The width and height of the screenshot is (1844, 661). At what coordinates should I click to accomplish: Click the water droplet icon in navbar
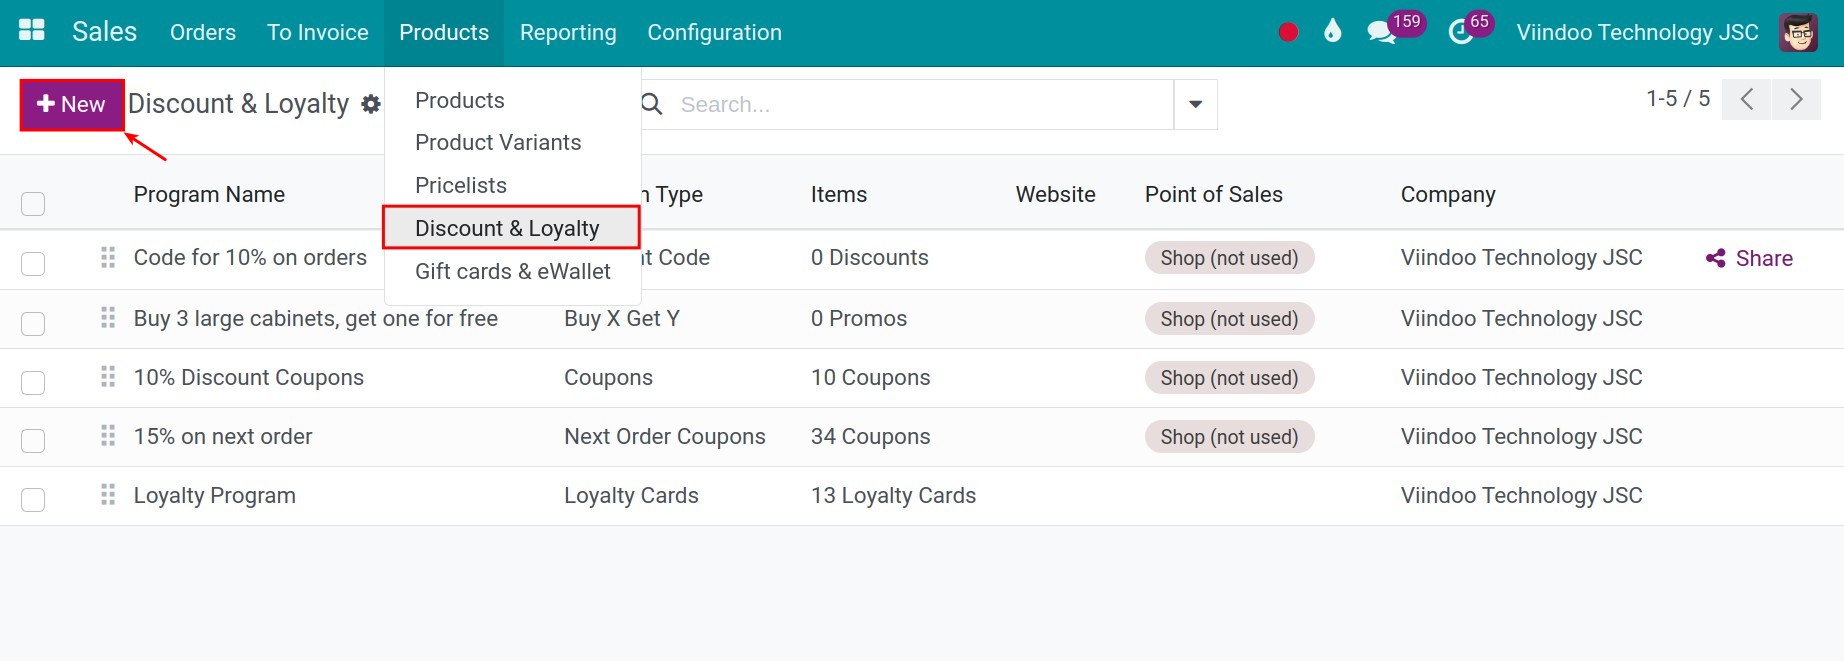coord(1332,31)
